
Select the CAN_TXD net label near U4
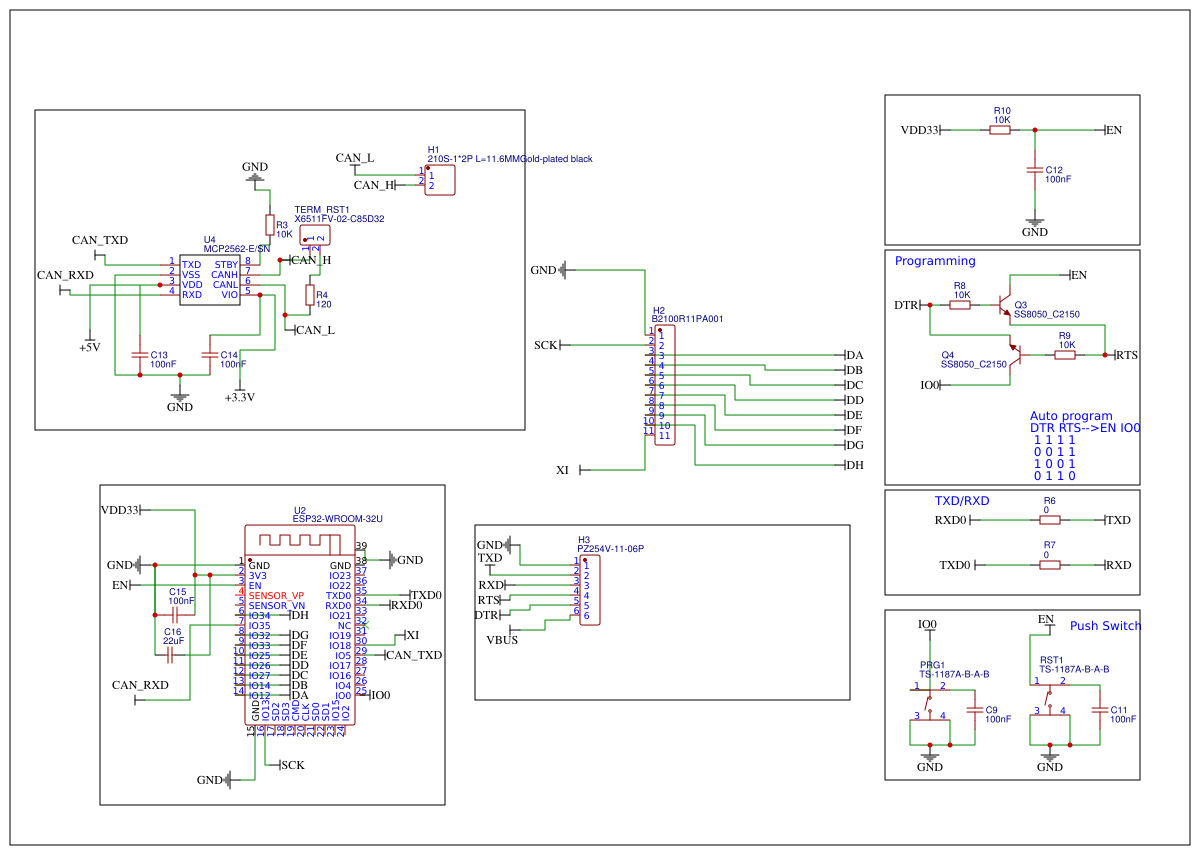coord(100,240)
